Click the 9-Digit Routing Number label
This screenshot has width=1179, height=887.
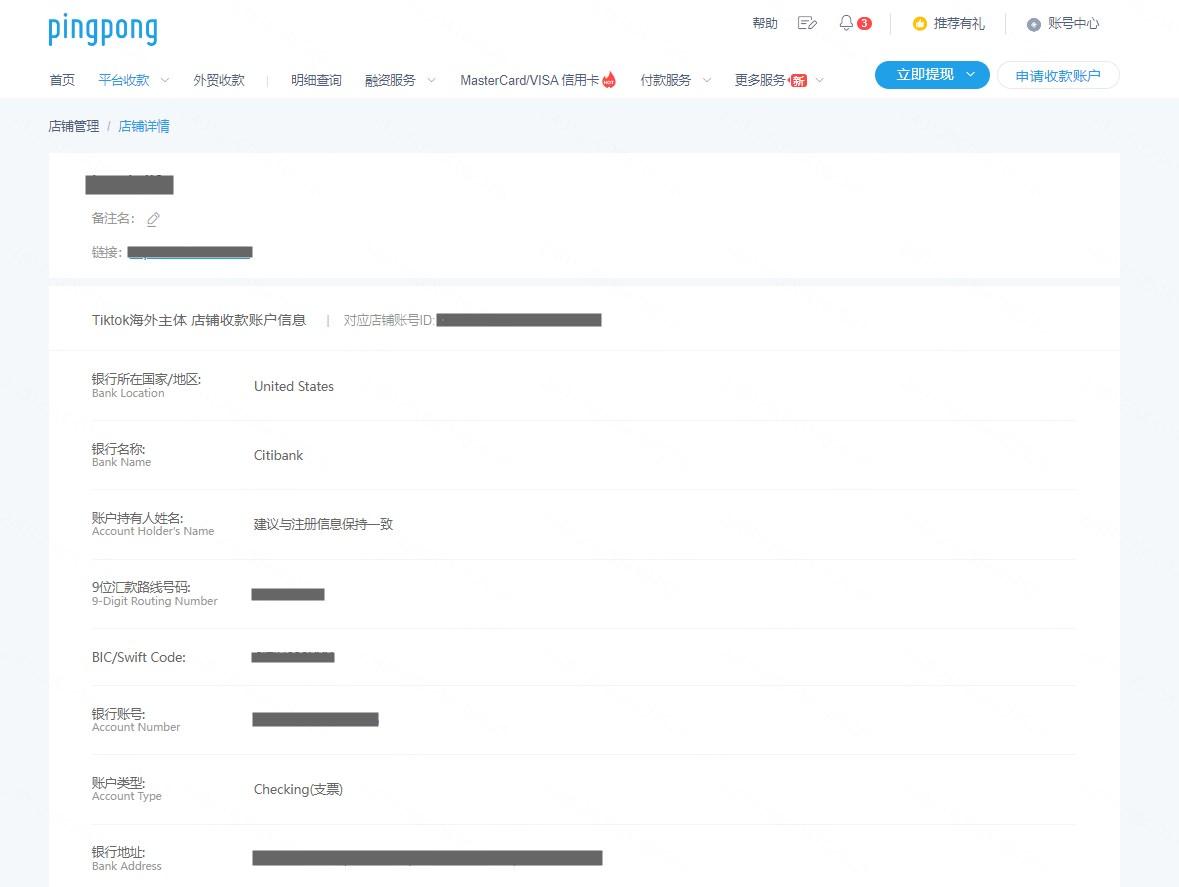coord(155,601)
